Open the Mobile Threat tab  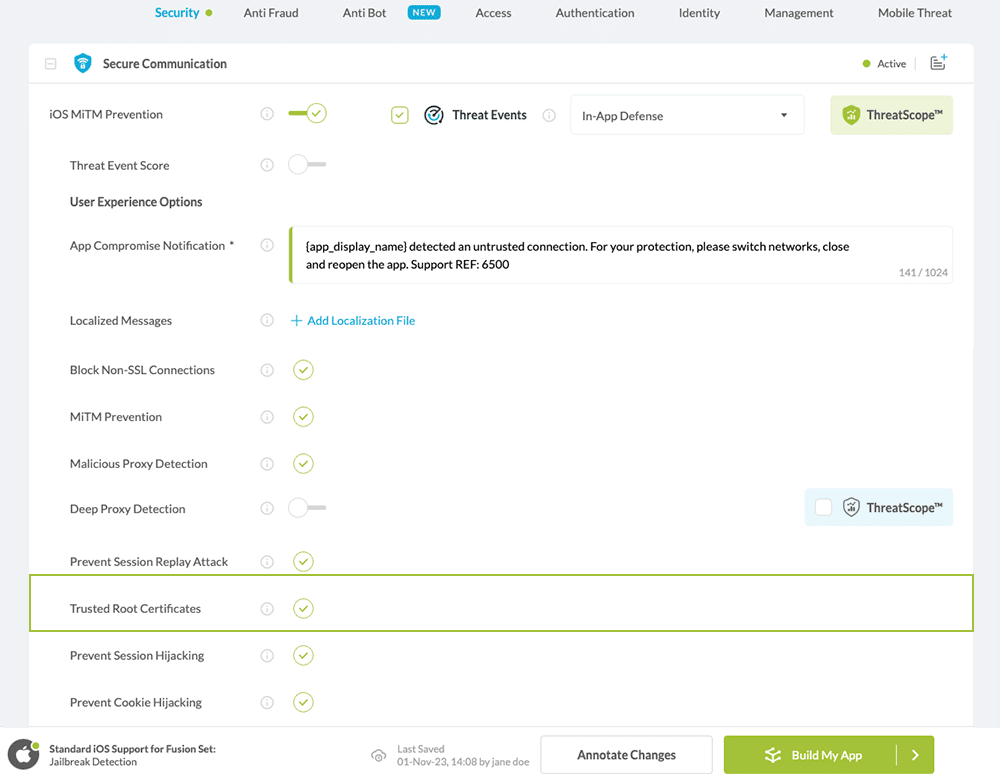click(x=914, y=13)
